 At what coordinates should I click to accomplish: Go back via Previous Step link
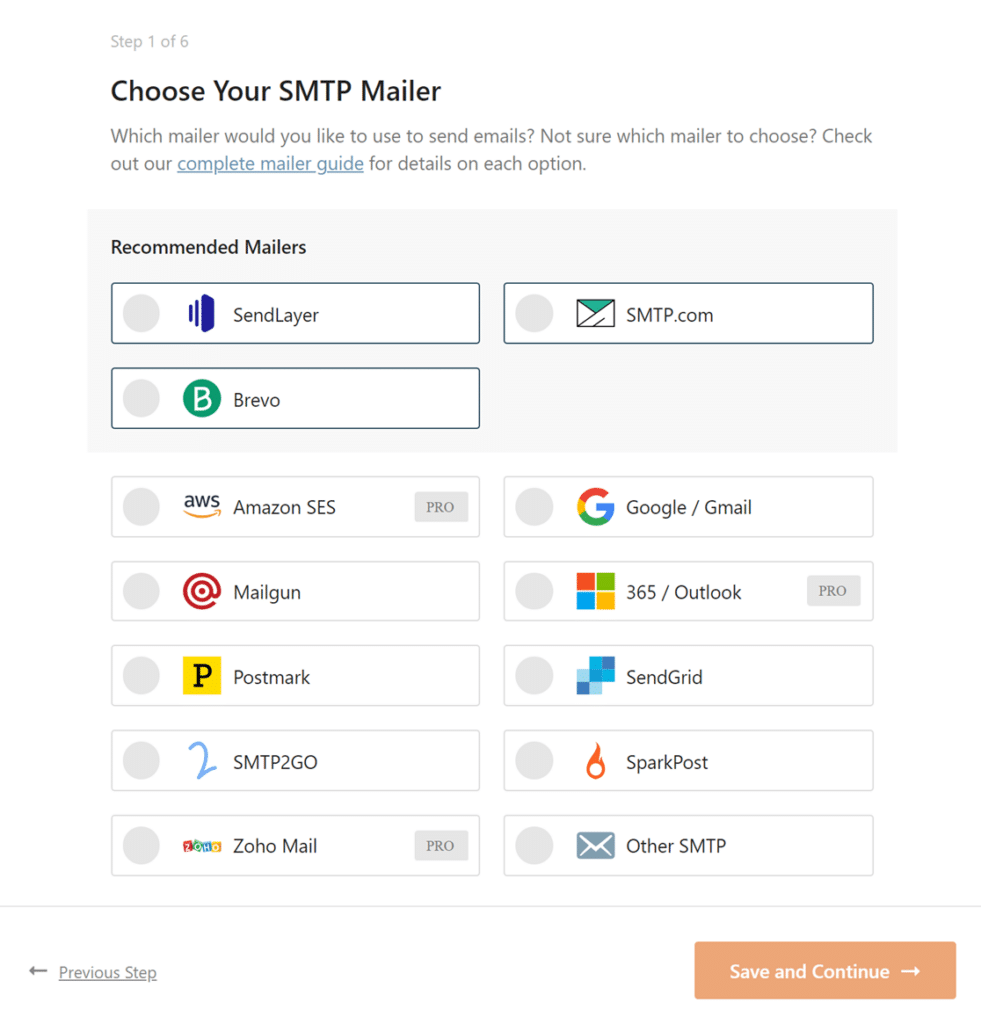pos(107,971)
